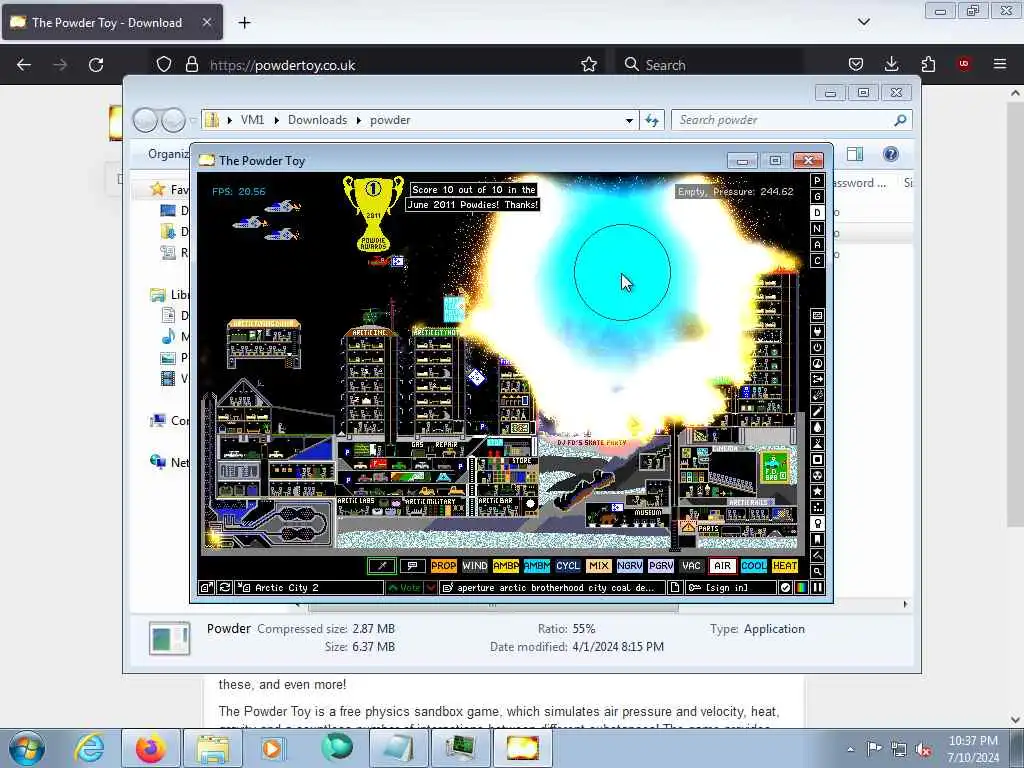This screenshot has width=1024, height=768.
Task: Open the Liquids menu droplet icon
Action: 817,428
